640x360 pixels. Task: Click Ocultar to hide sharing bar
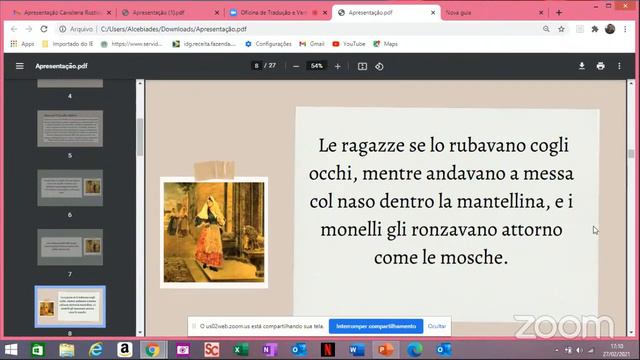point(437,326)
